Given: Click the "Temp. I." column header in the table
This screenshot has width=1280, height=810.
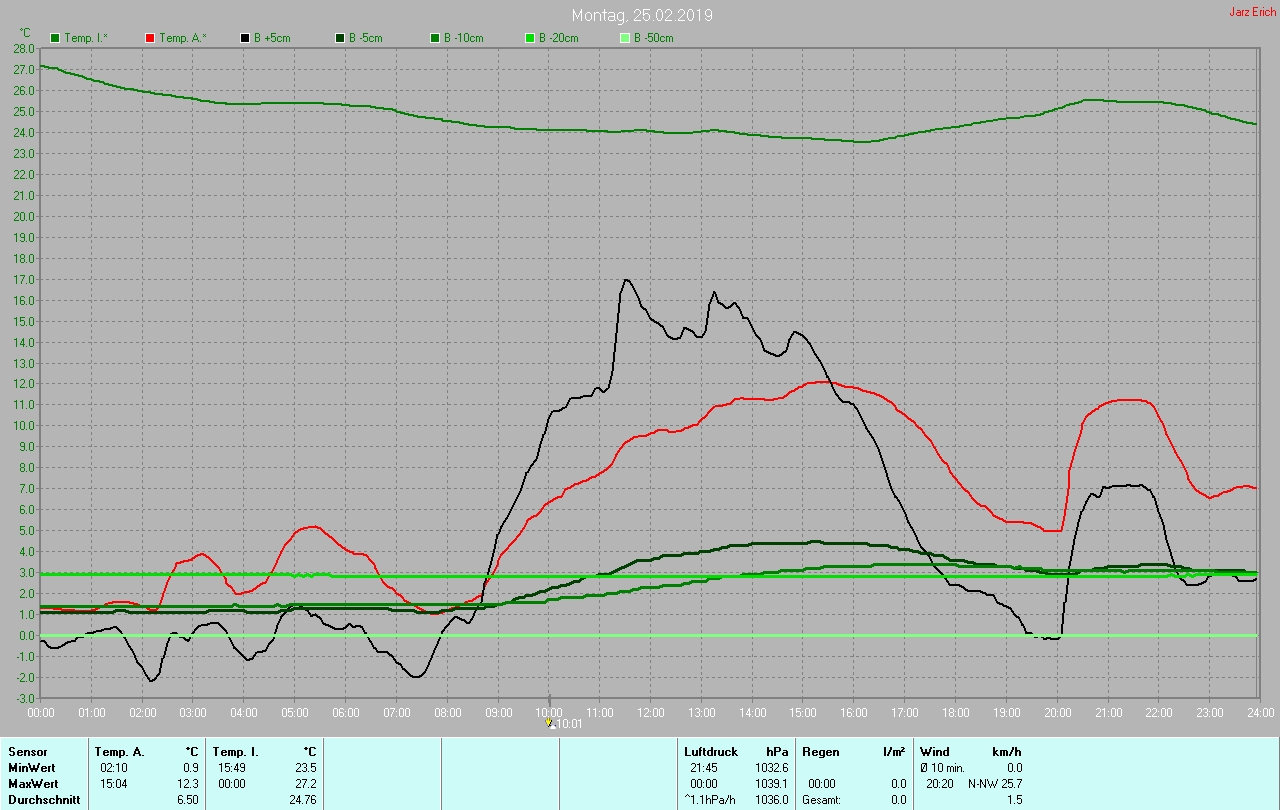Looking at the screenshot, I should coord(235,752).
